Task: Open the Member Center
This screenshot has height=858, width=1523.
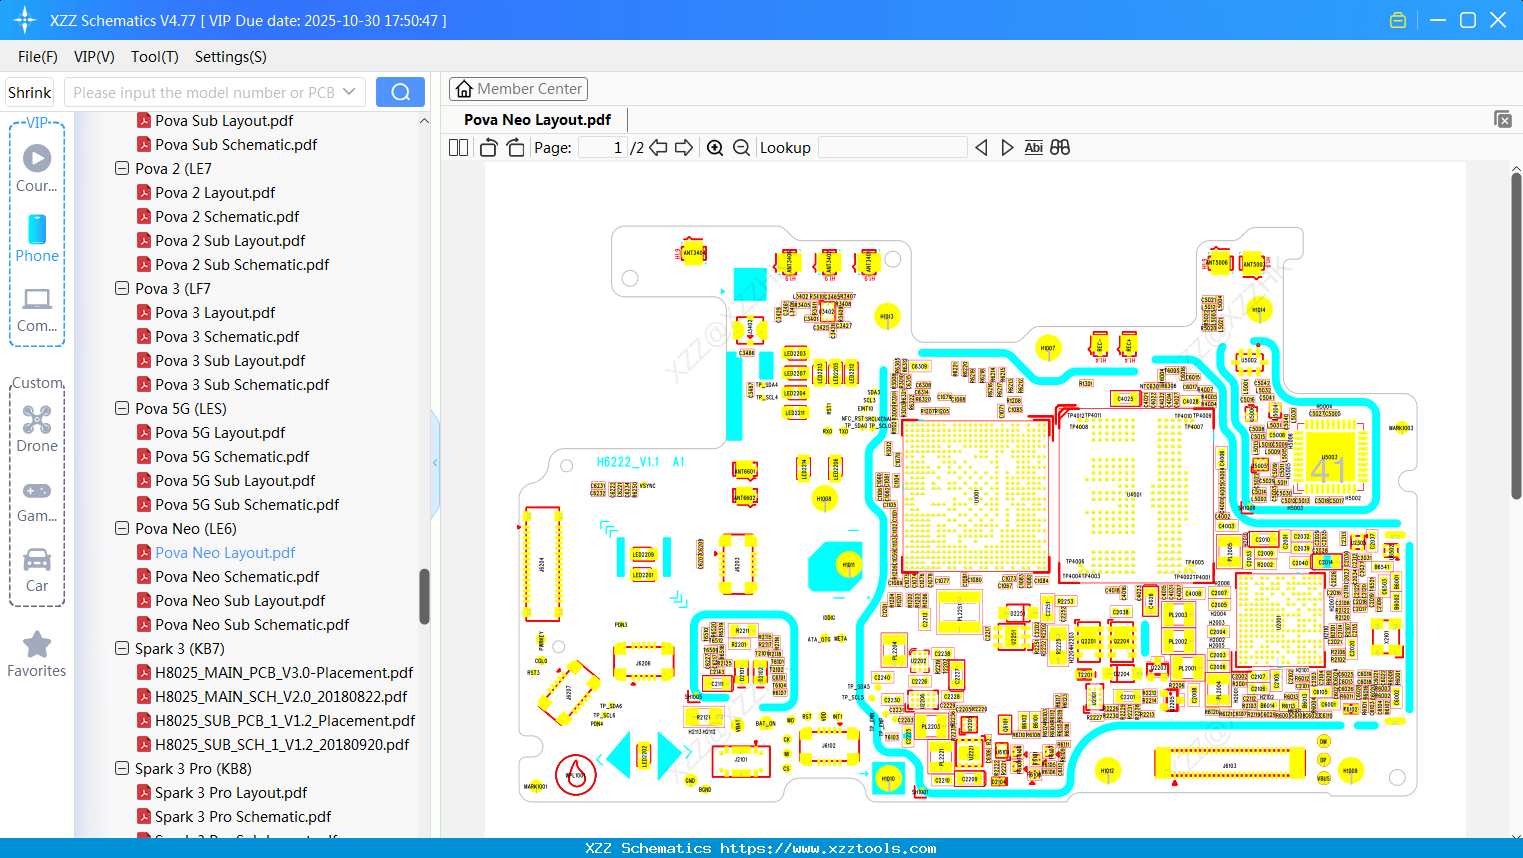Action: coord(518,89)
